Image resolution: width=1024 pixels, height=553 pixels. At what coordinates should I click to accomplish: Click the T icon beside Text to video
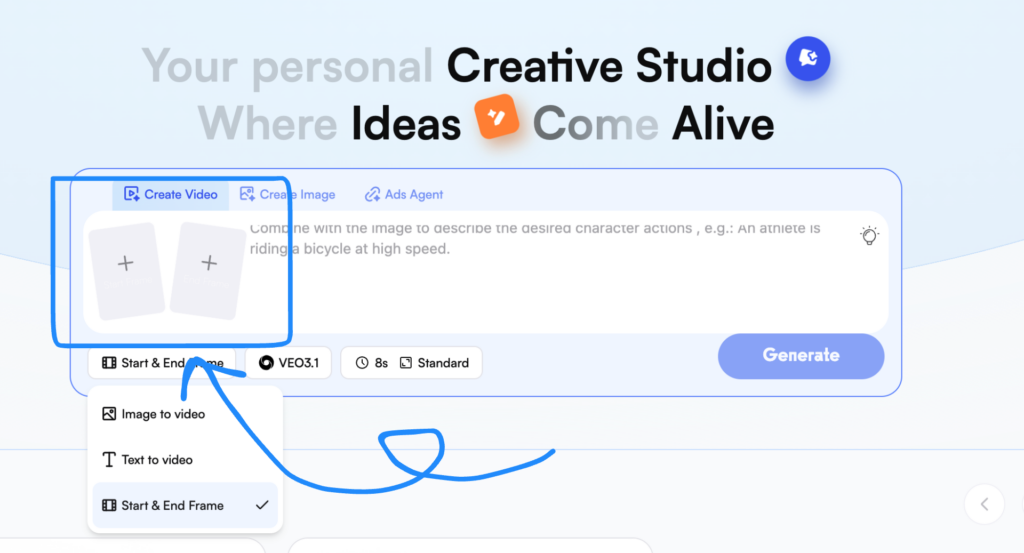[x=109, y=460]
